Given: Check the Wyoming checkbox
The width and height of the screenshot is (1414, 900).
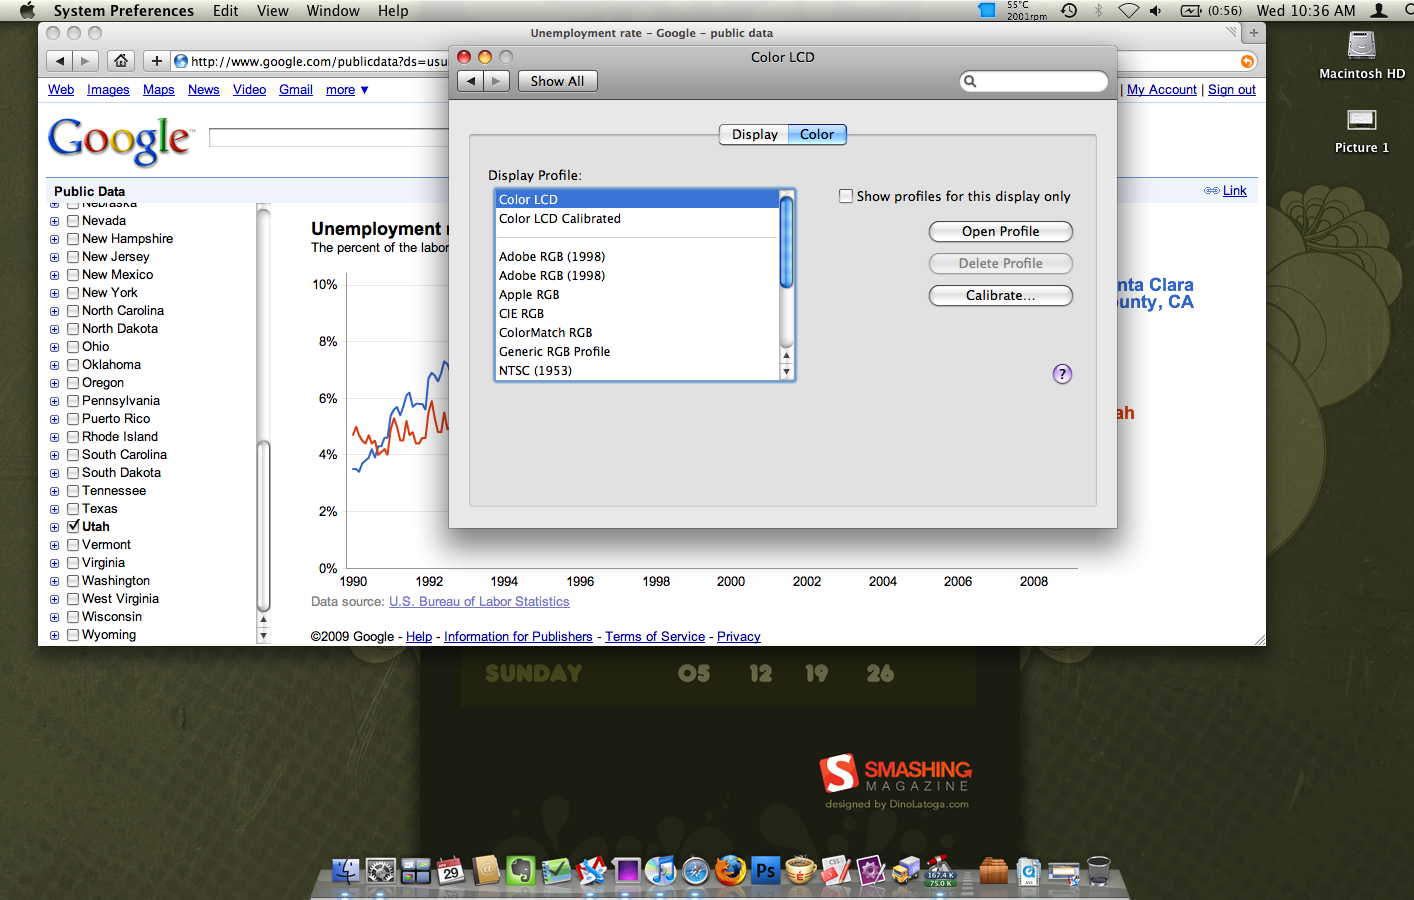Looking at the screenshot, I should point(73,634).
